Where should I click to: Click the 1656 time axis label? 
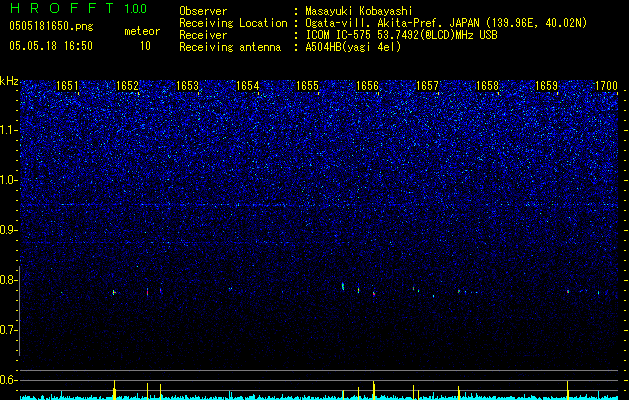point(367,86)
